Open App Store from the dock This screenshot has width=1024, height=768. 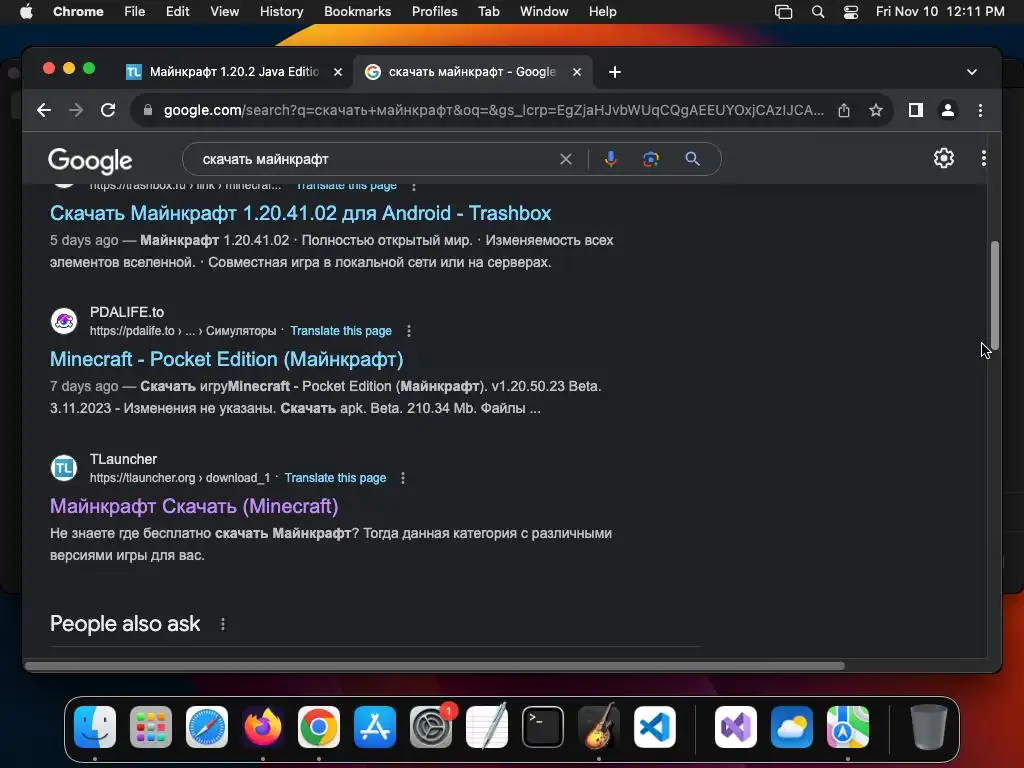pos(375,727)
